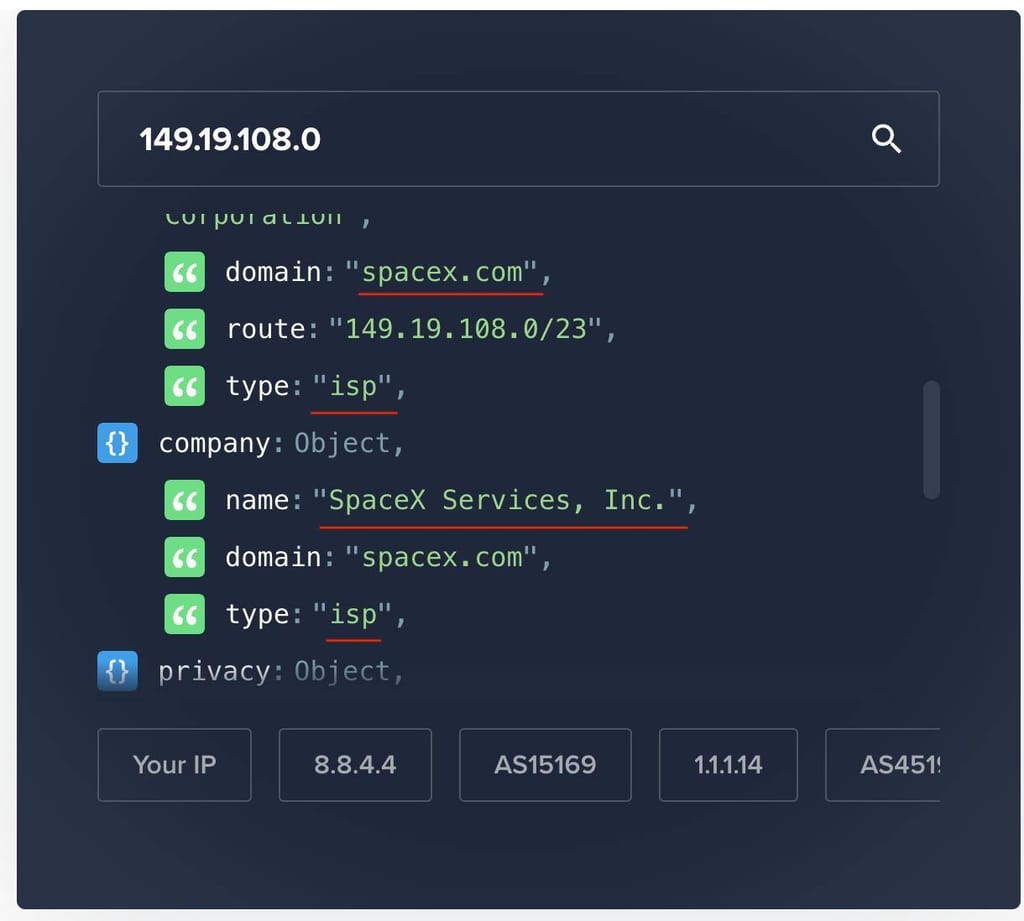
Task: Click the quote icon beside domain above route
Action: coord(184,272)
